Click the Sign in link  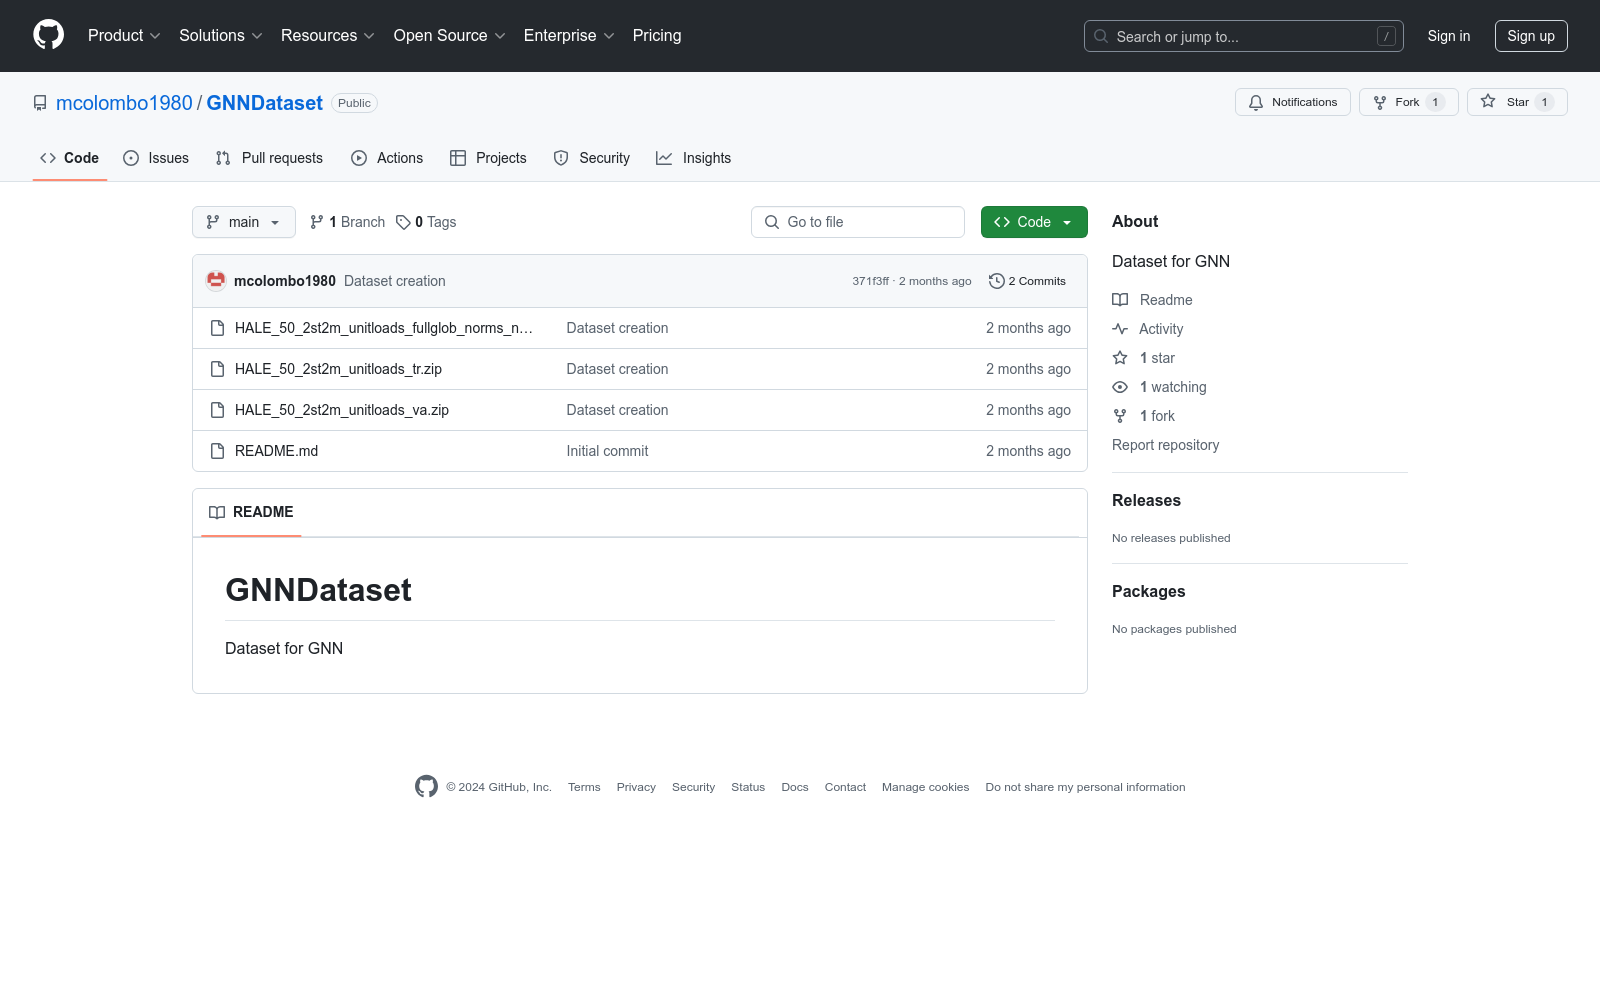pyautogui.click(x=1449, y=36)
